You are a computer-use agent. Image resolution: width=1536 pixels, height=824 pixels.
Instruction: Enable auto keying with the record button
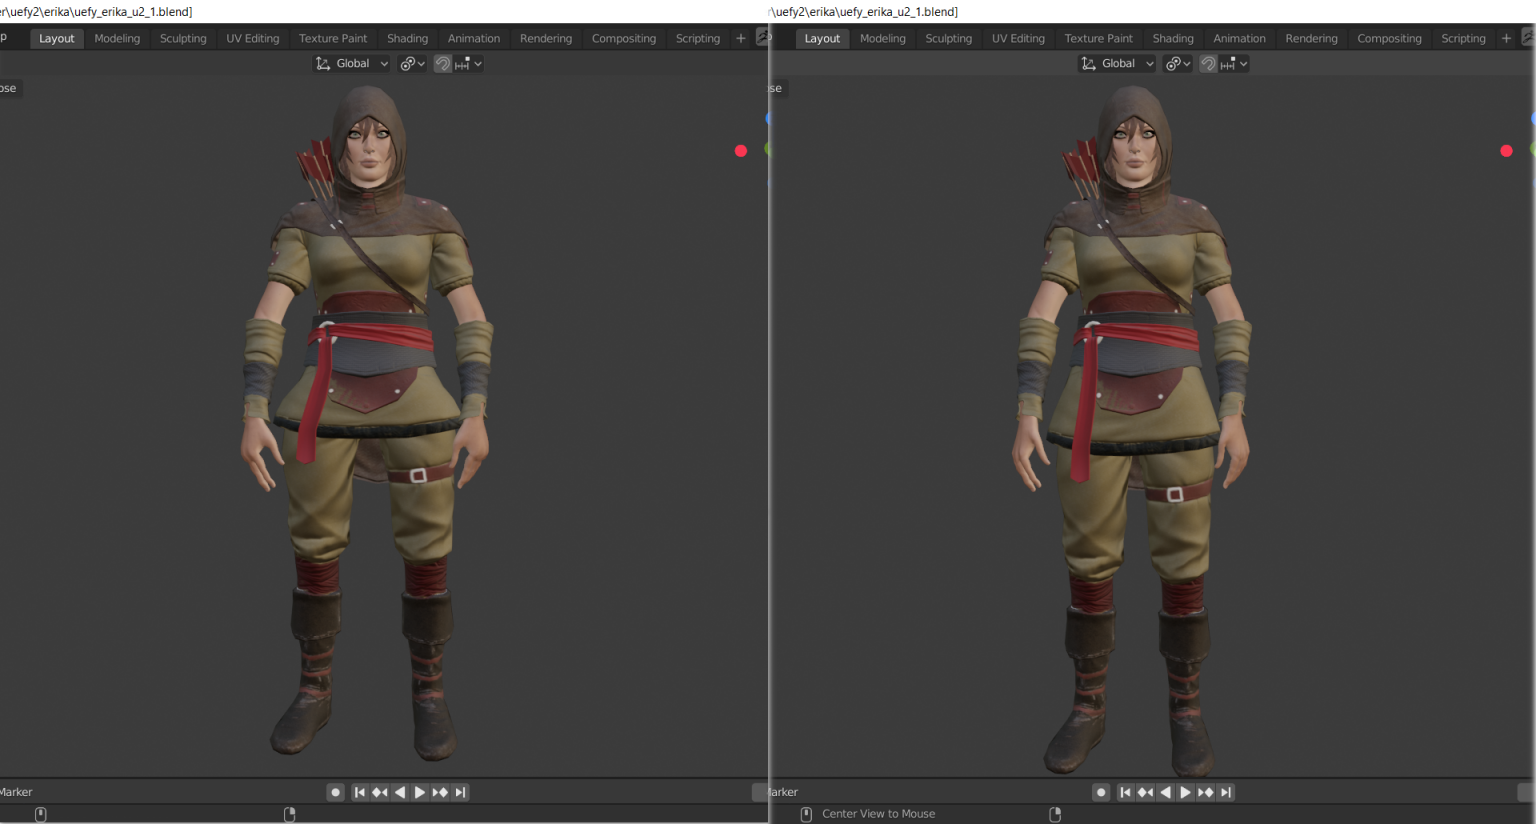[x=335, y=792]
